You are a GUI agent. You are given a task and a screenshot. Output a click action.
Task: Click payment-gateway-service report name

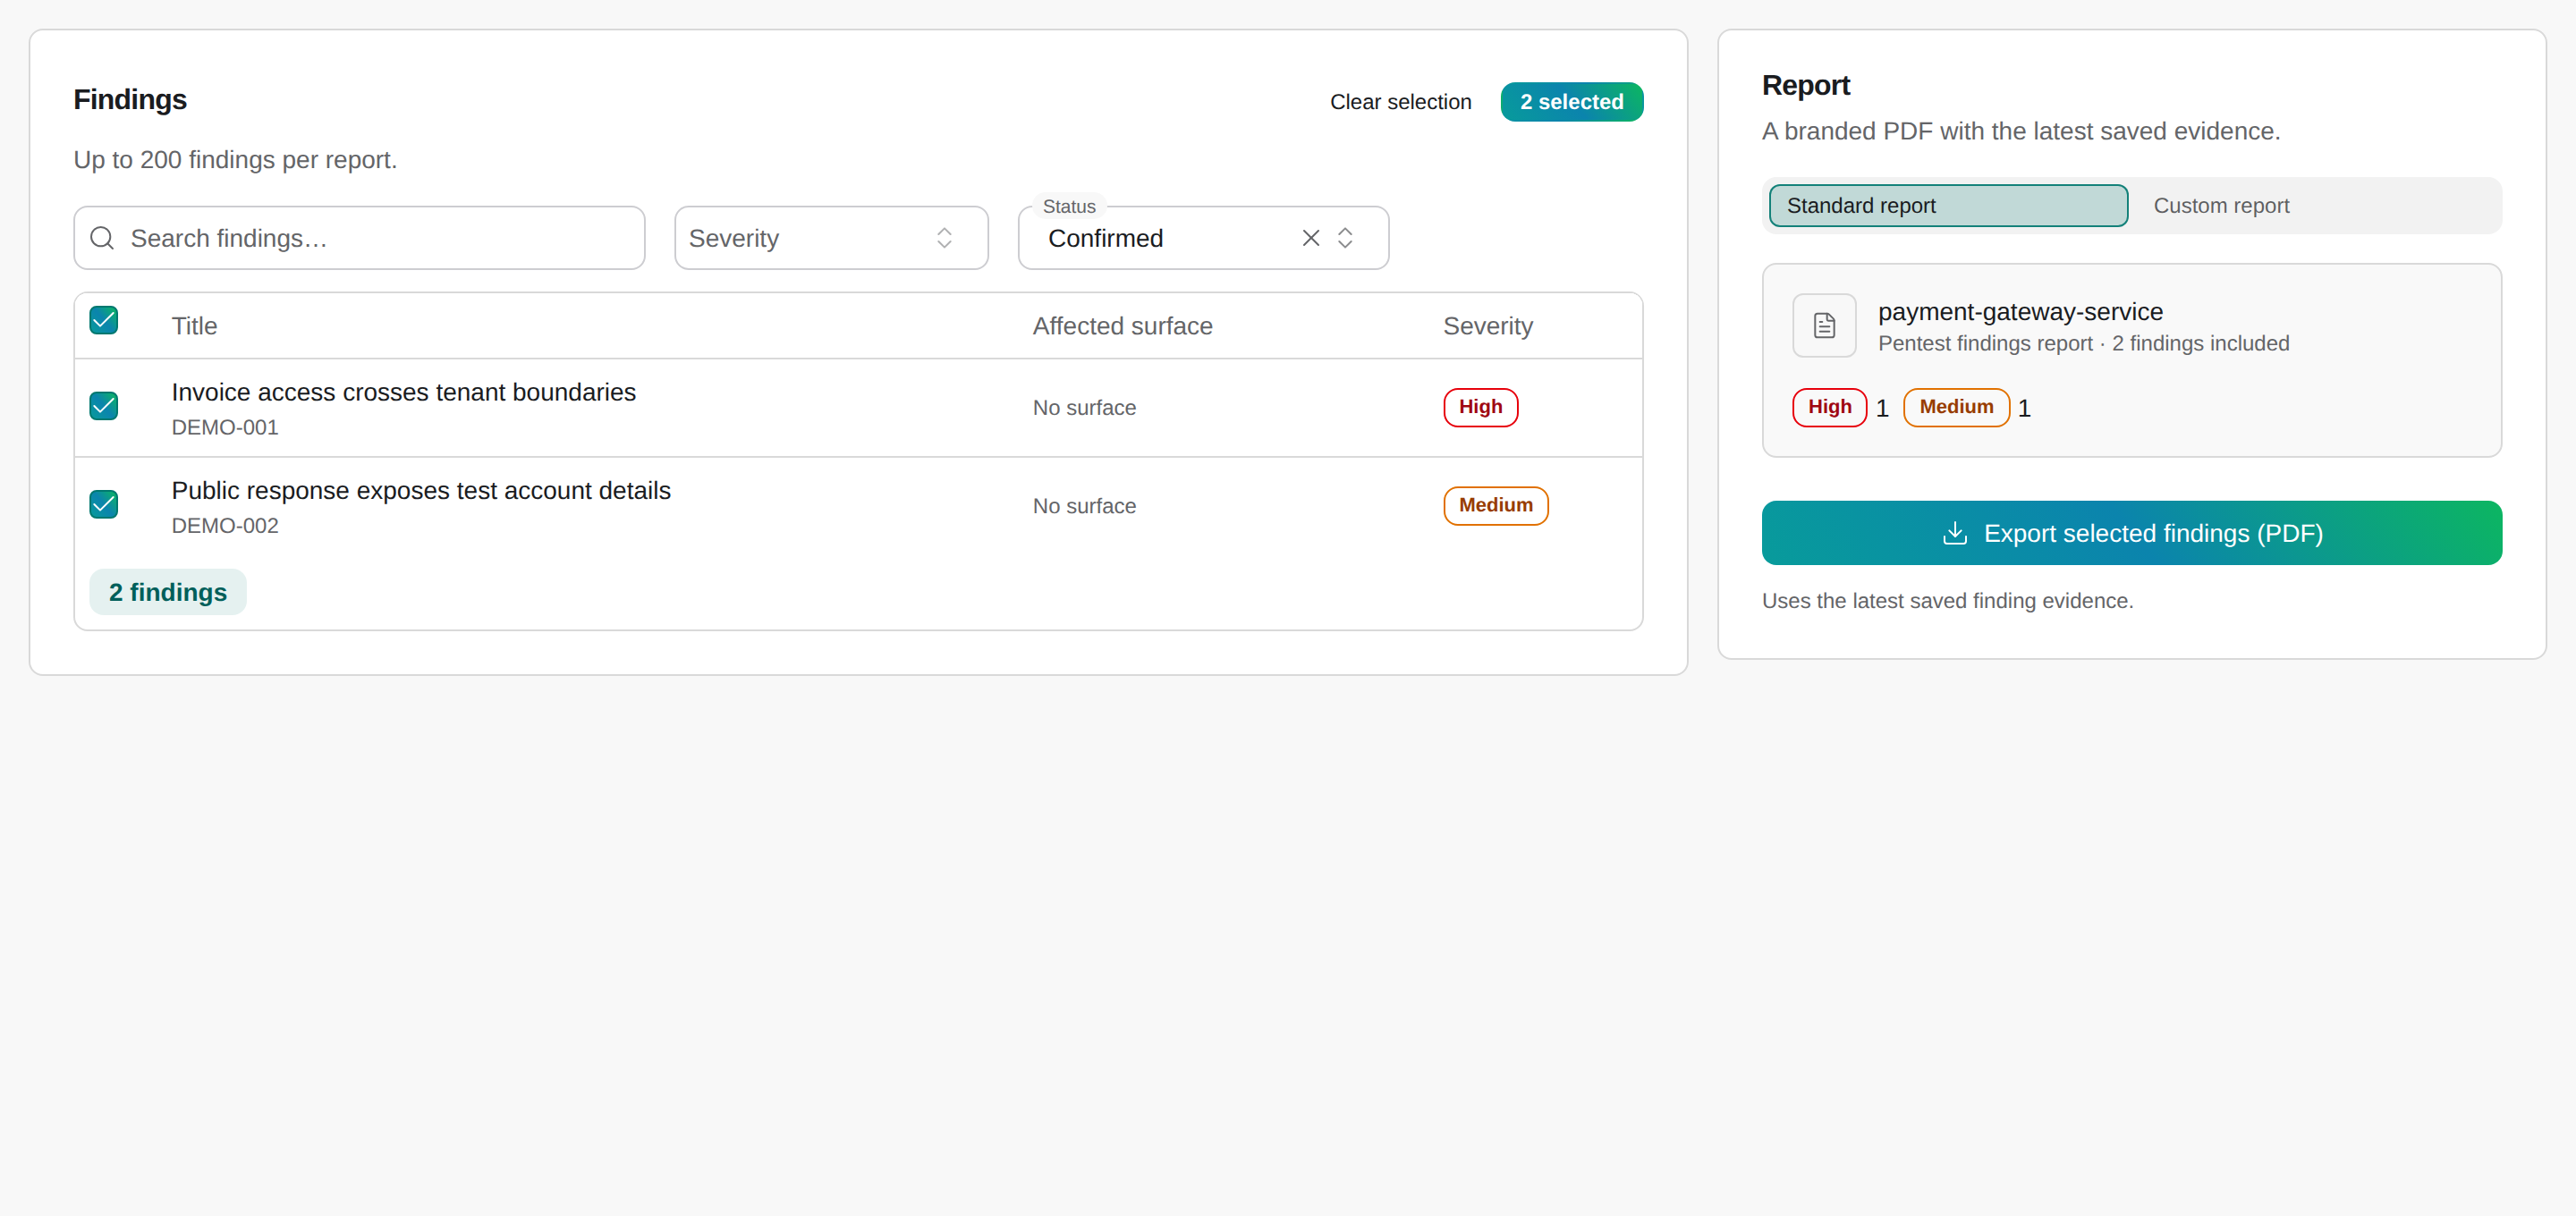click(x=2020, y=311)
